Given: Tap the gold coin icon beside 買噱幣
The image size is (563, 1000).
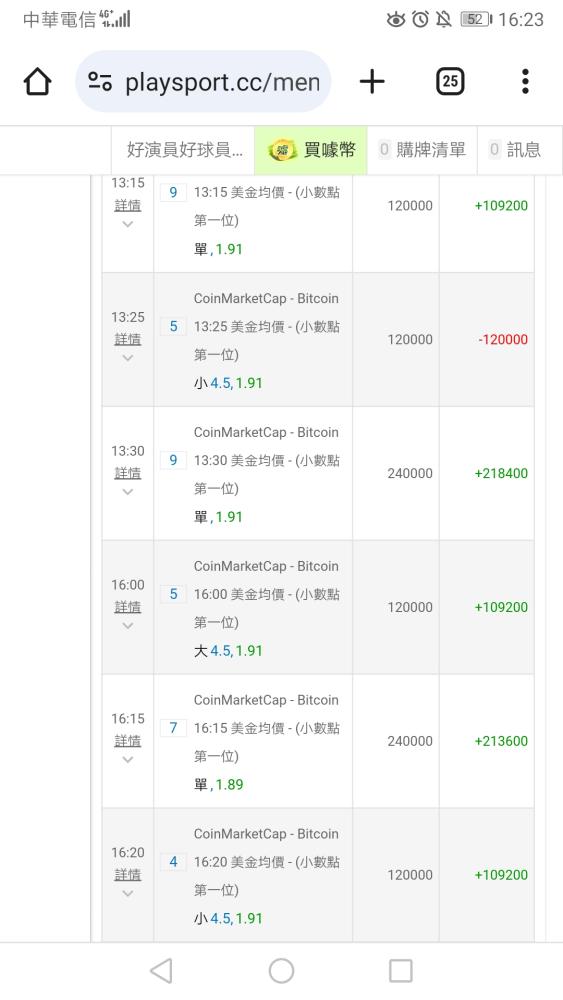Looking at the screenshot, I should click(282, 151).
